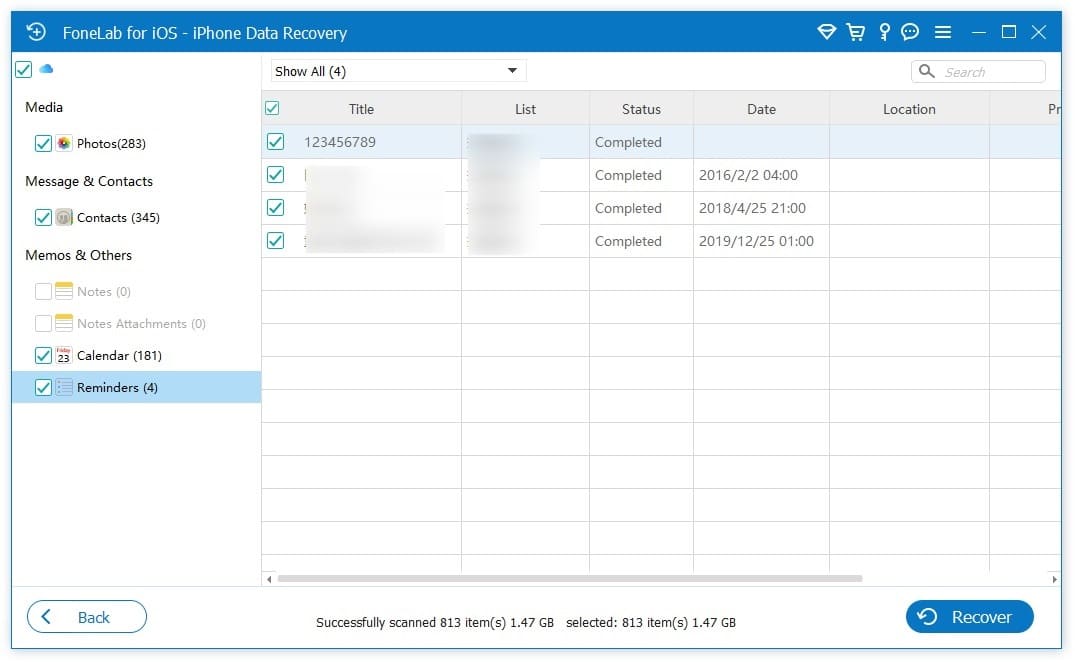This screenshot has width=1075, height=662.
Task: Click the Recover button
Action: tap(969, 617)
